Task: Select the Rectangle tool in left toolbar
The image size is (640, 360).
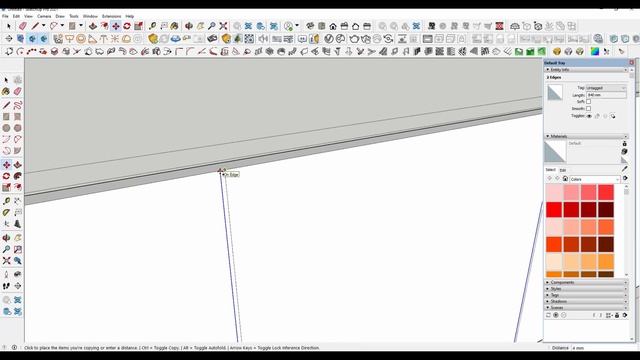Action: click(6, 117)
